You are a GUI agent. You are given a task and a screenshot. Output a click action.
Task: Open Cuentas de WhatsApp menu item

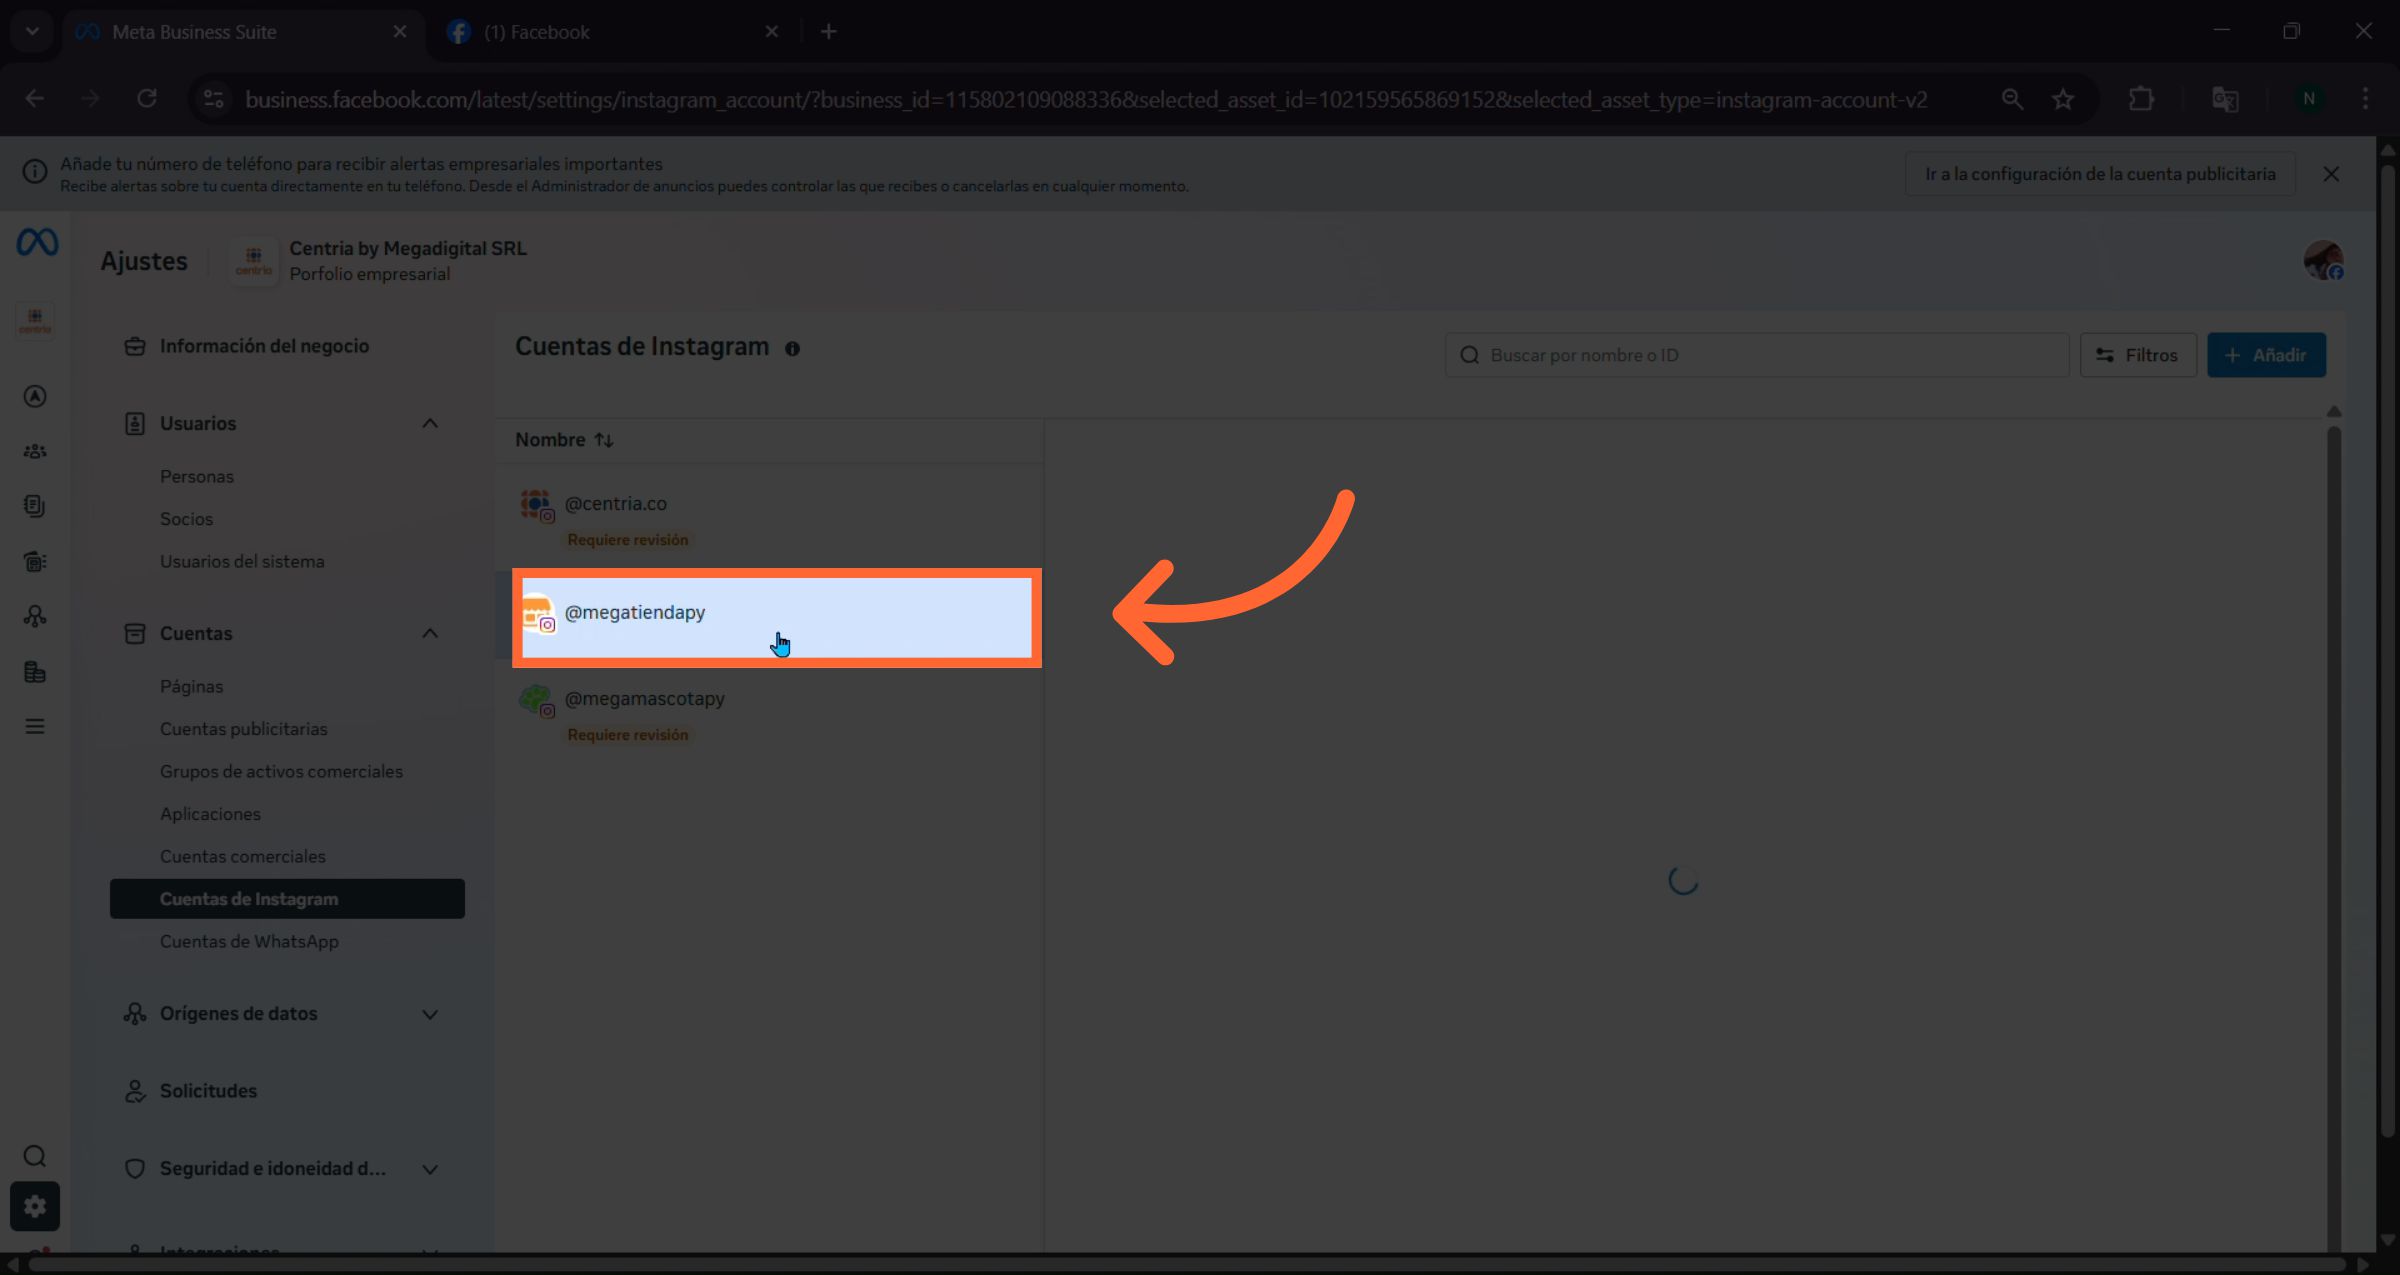[249, 941]
